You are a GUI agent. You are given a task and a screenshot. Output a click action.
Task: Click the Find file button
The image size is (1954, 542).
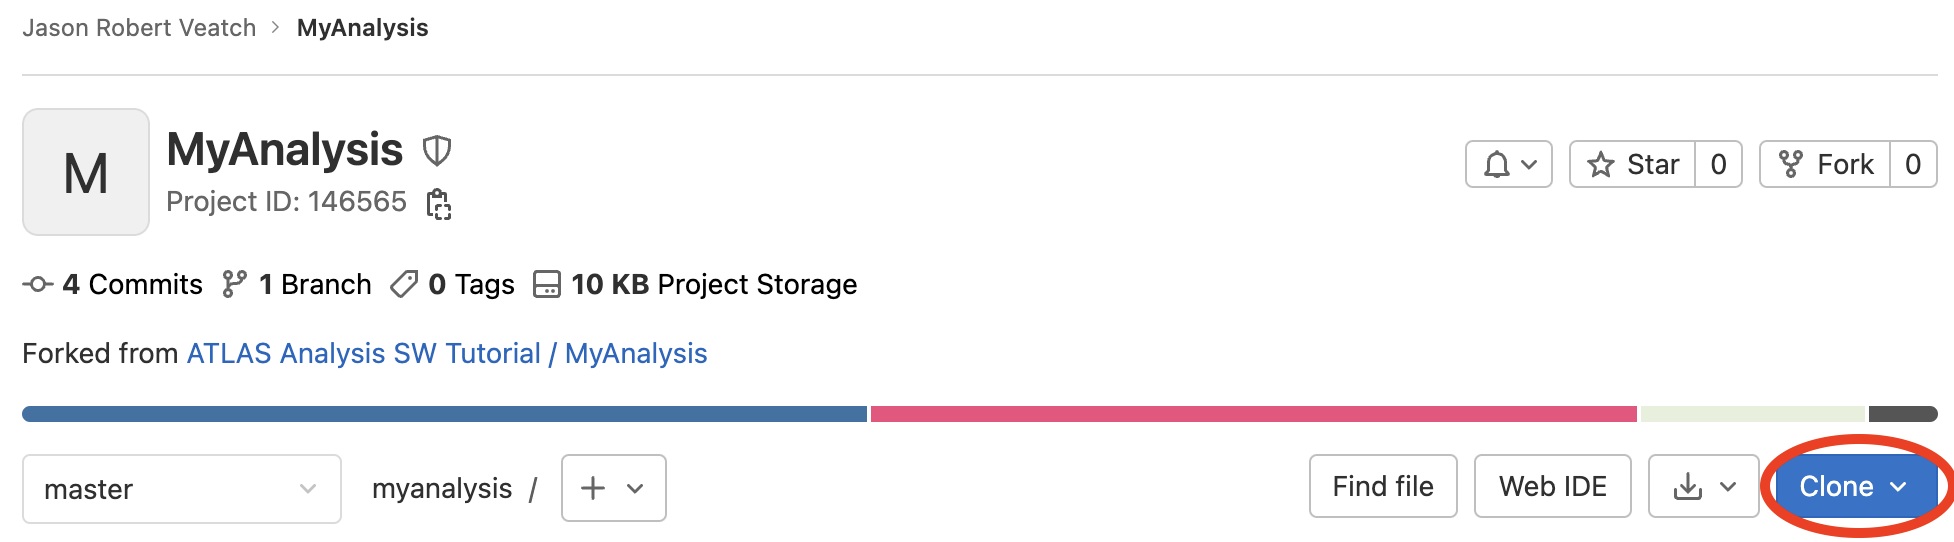tap(1382, 487)
